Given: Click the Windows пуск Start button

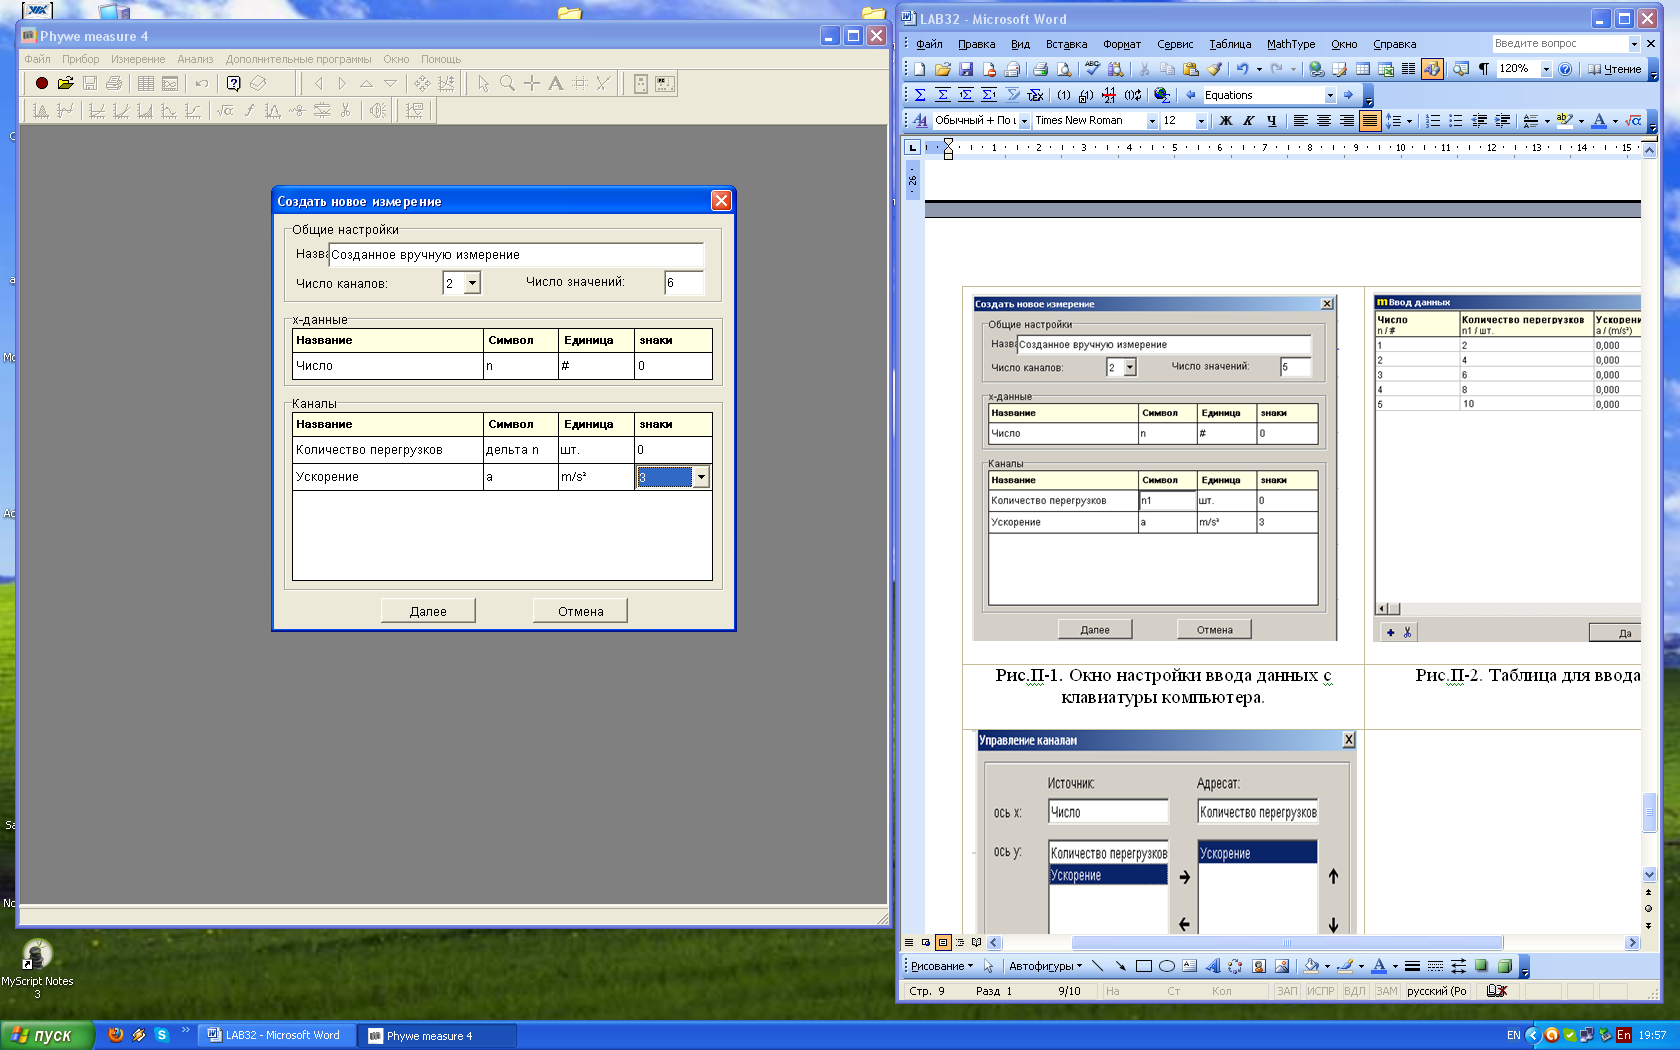Looking at the screenshot, I should pyautogui.click(x=47, y=1035).
